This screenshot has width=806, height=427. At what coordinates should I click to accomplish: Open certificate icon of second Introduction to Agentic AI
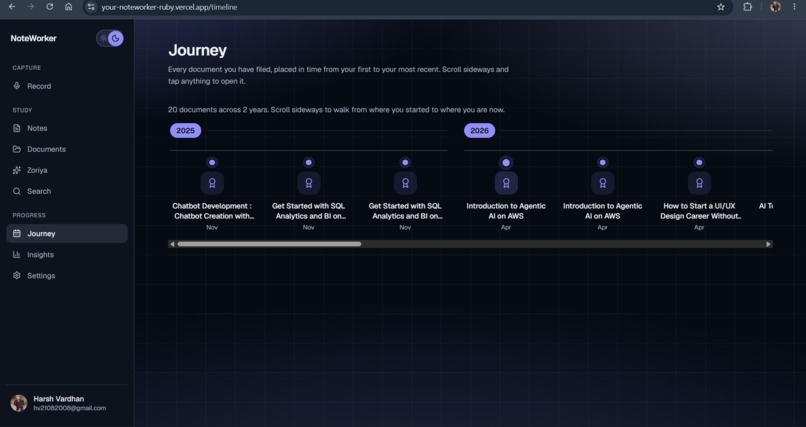click(602, 183)
